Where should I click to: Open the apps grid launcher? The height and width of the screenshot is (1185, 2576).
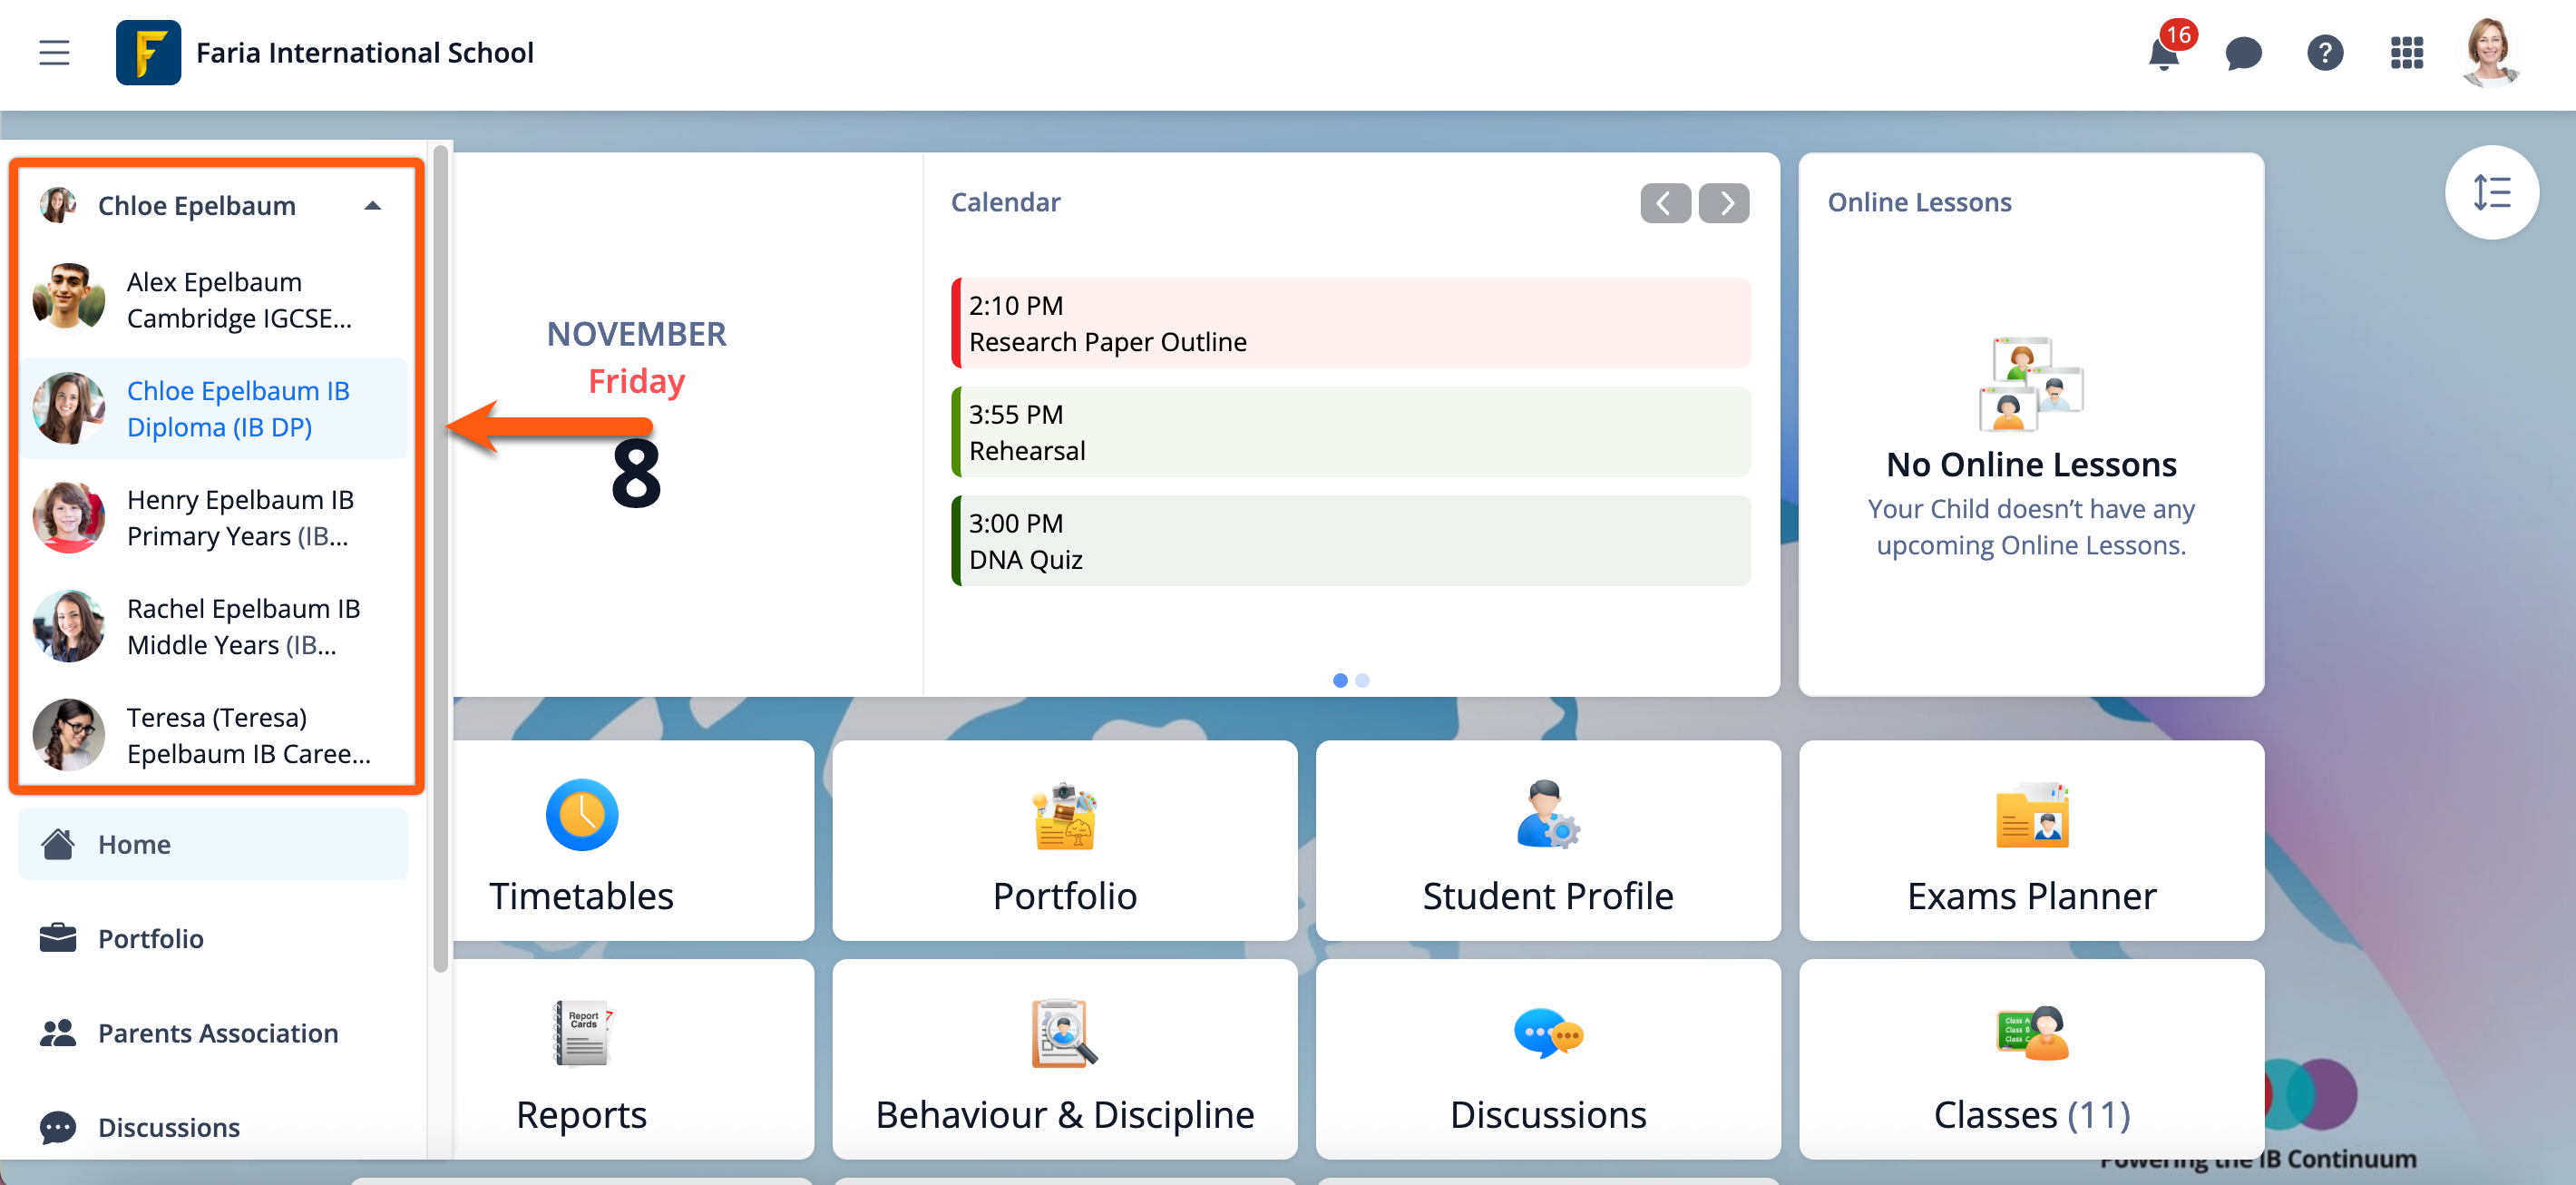[2406, 53]
